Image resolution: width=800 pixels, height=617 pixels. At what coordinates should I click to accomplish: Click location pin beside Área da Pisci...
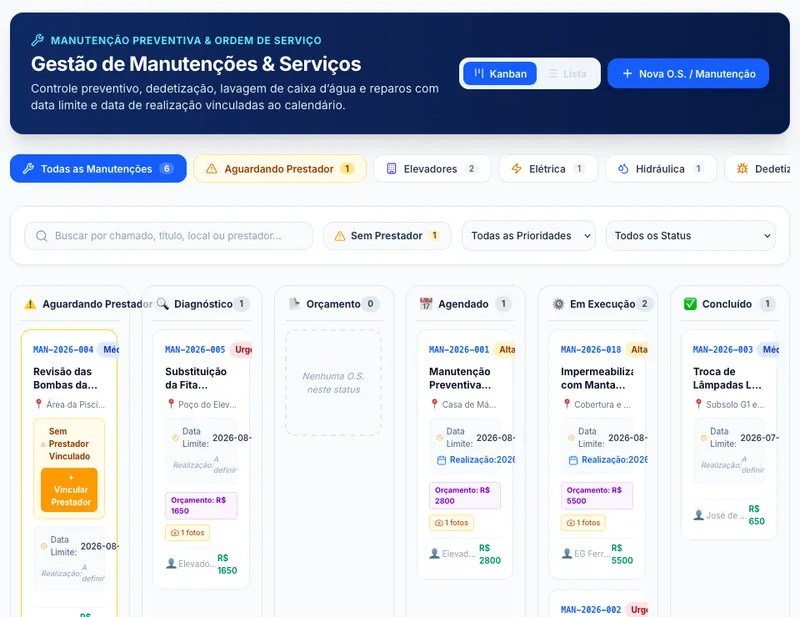(38, 404)
